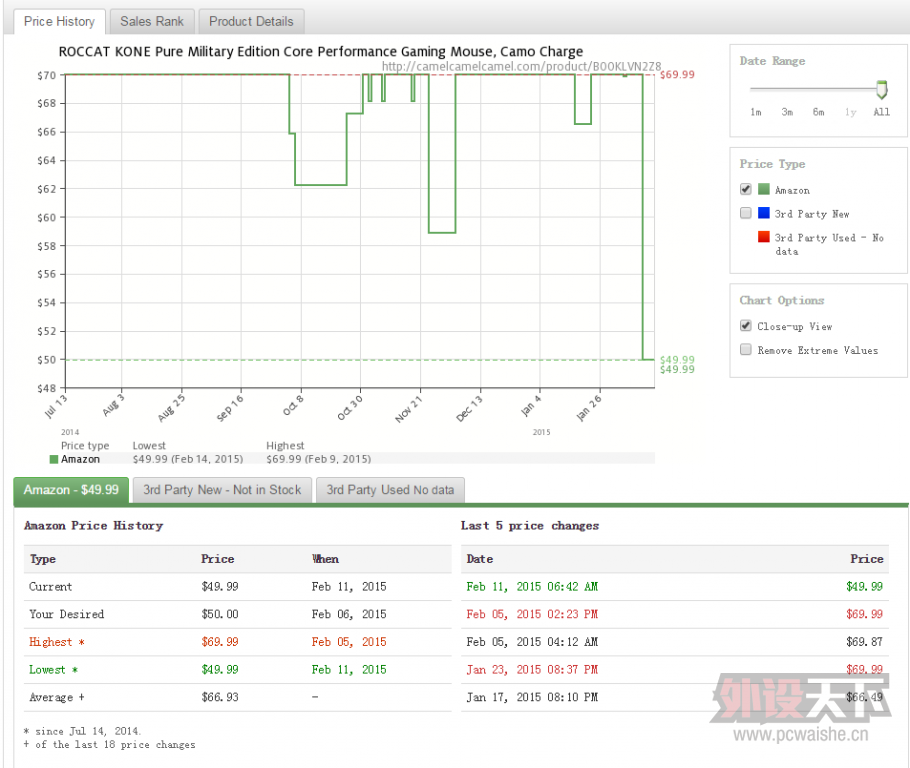Click the Date column header
This screenshot has height=768, width=910.
480,559
